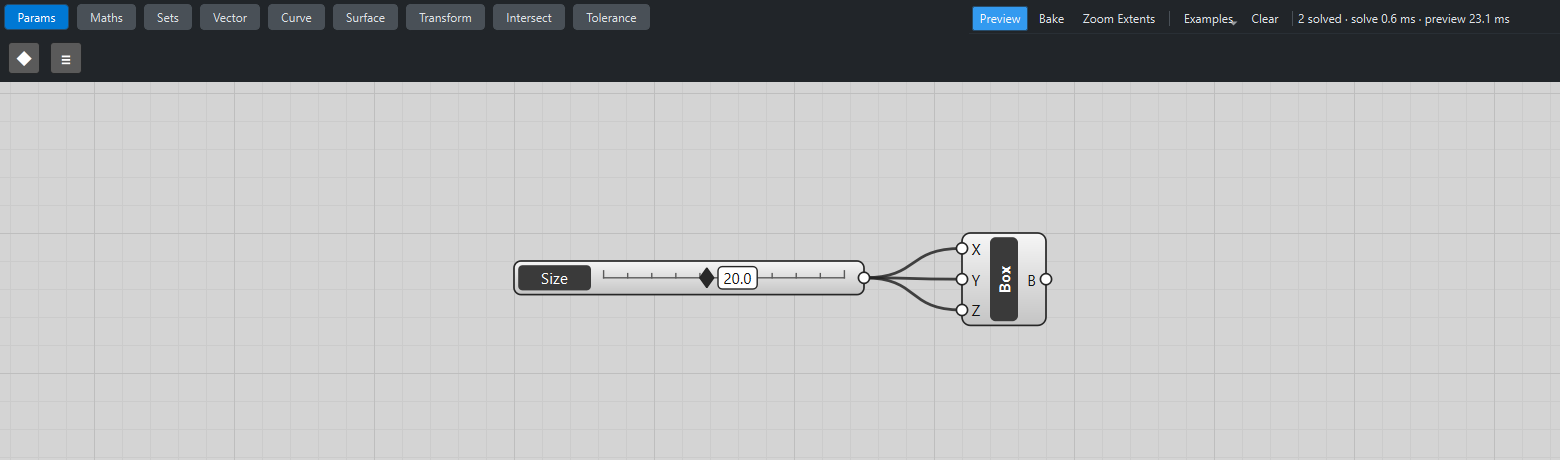Click the Size slider label
This screenshot has height=460, width=1560.
[554, 278]
